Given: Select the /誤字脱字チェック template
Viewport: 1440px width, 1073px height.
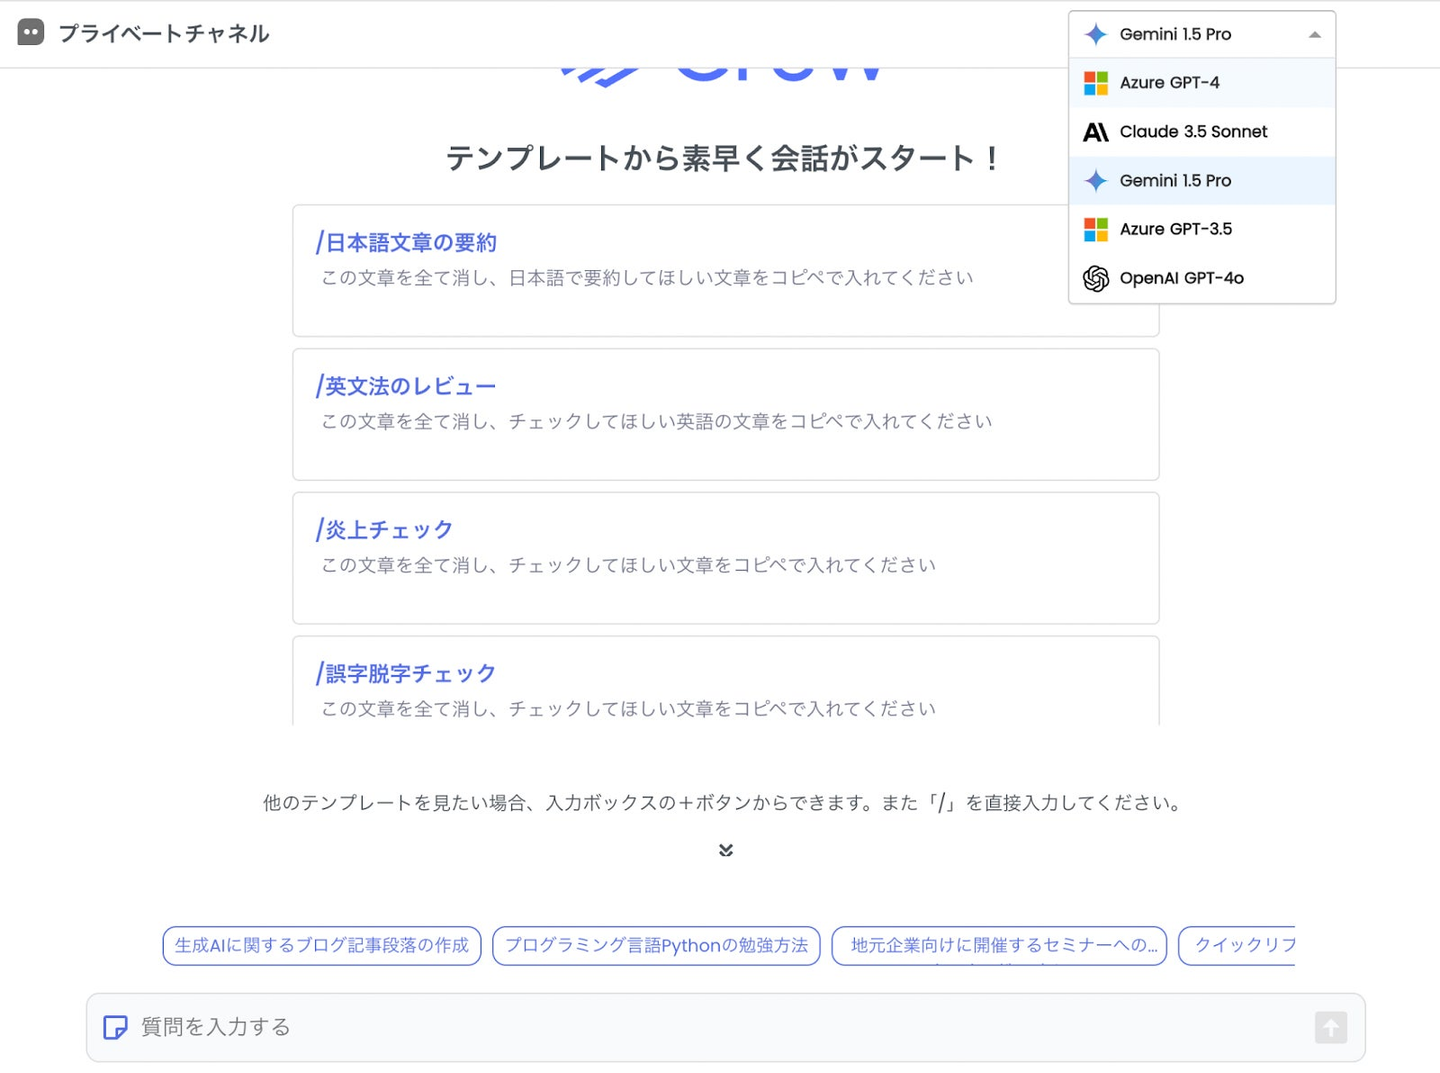Looking at the screenshot, I should (726, 680).
